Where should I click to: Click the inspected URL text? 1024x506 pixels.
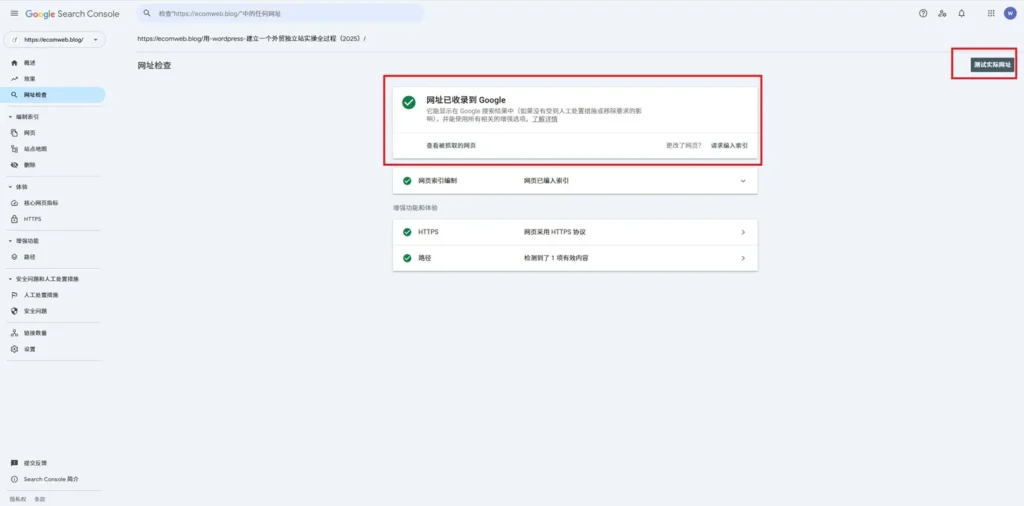tap(251, 39)
